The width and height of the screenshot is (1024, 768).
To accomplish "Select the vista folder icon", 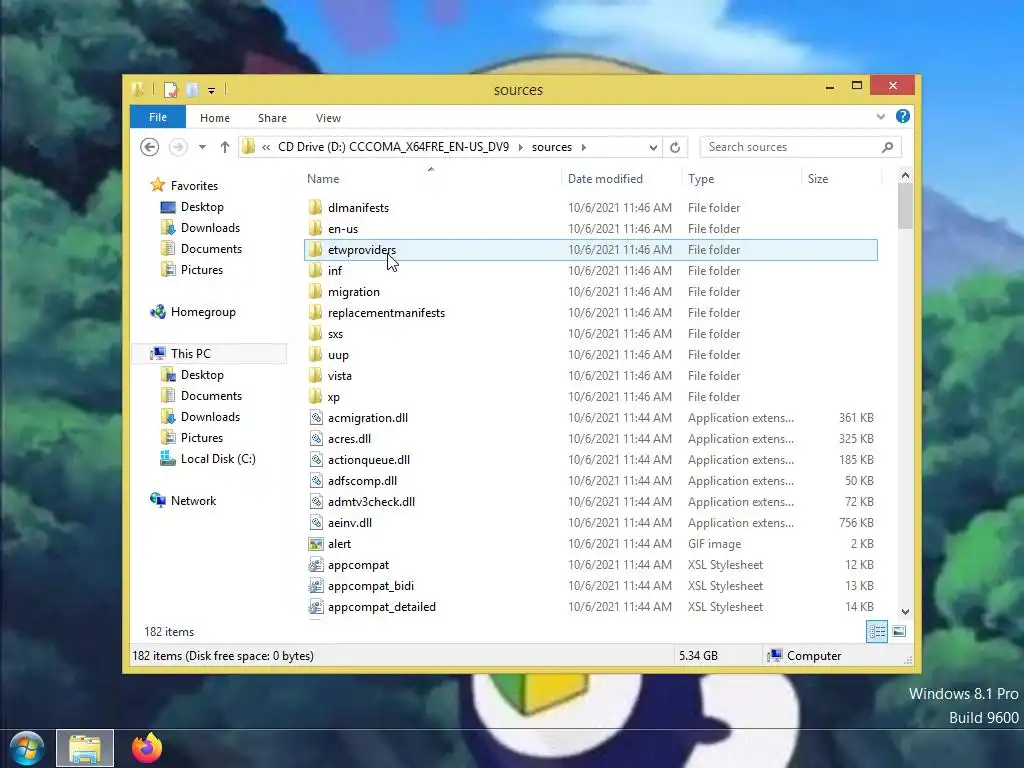I will tap(315, 376).
